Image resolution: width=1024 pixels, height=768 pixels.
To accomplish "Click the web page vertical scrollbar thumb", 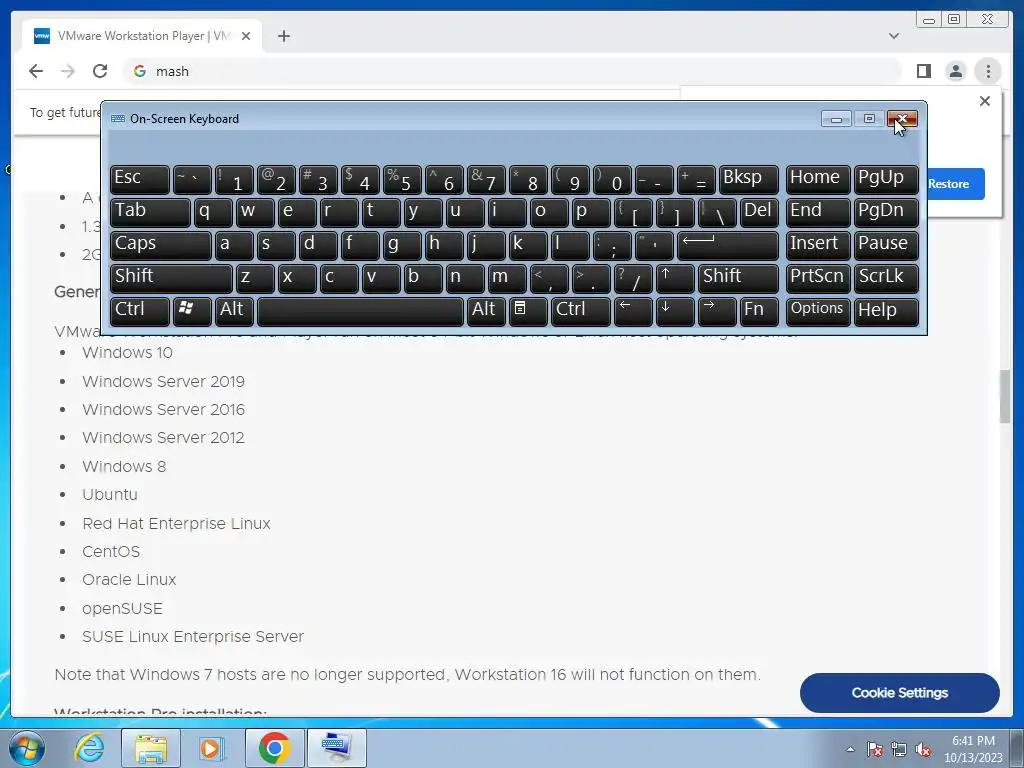I will [x=1005, y=396].
